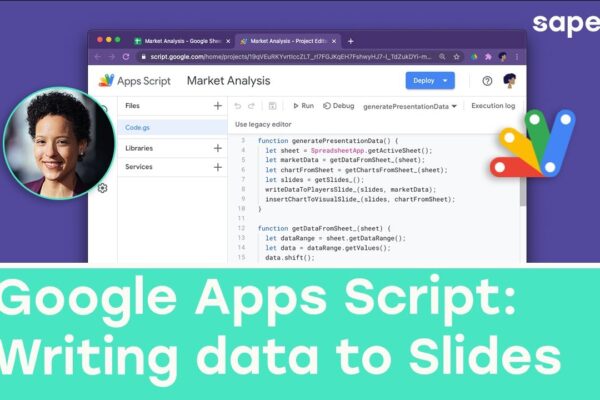The image size is (600, 400).
Task: Click the Debug button
Action: (339, 106)
